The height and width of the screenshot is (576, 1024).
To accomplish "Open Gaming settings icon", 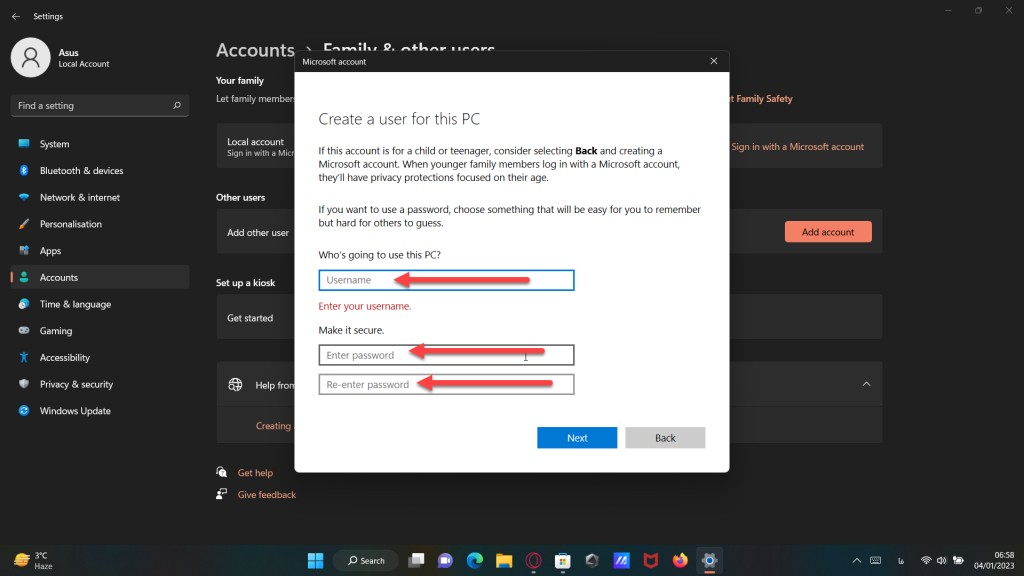I will (24, 331).
